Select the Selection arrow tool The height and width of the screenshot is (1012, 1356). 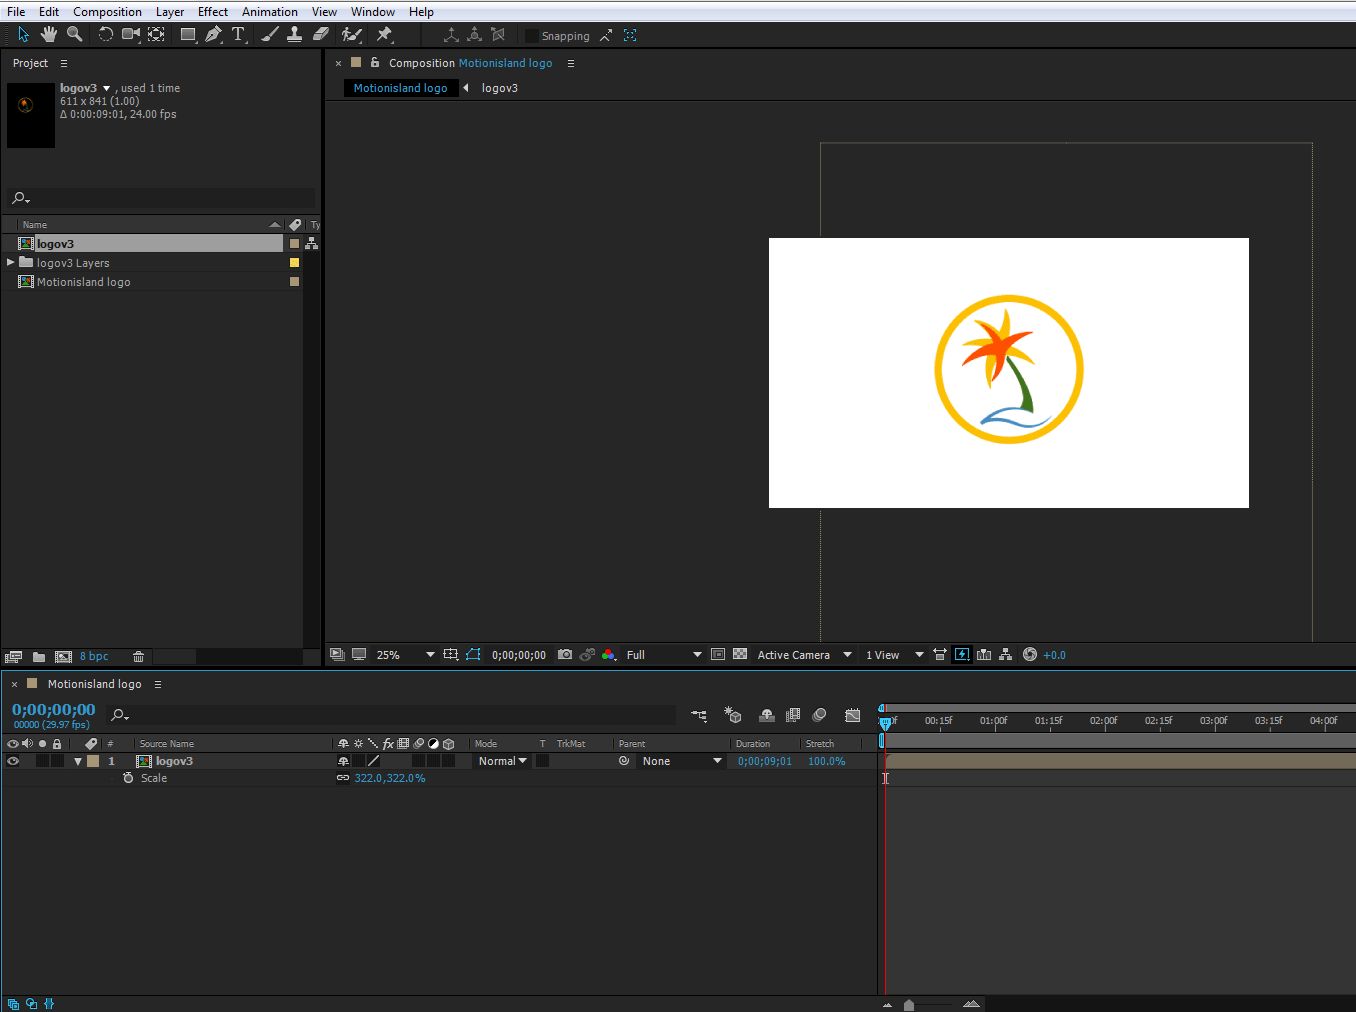[x=24, y=35]
